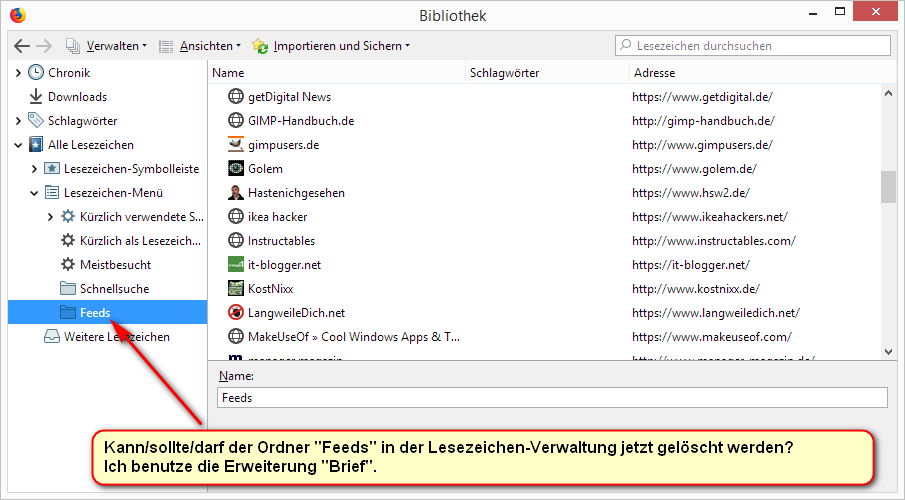This screenshot has width=905, height=500.
Task: Click globe icon beside Instructables
Action: 235,240
